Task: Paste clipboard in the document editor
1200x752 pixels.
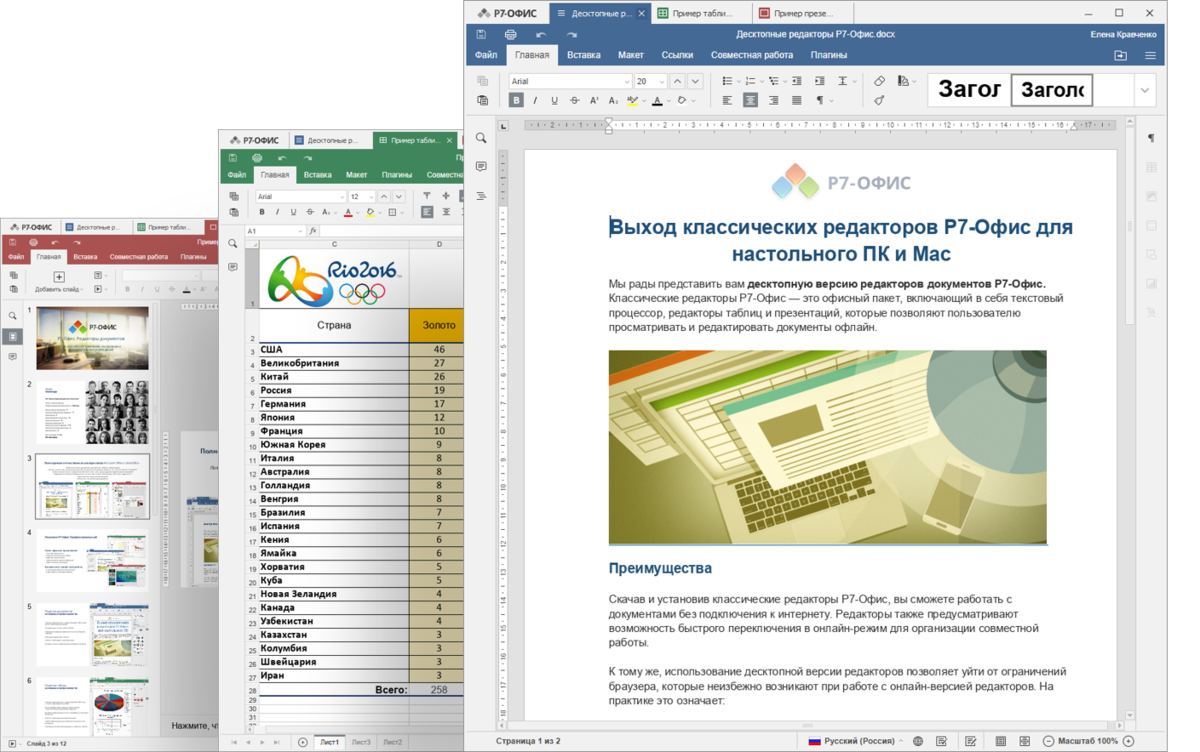Action: [482, 100]
